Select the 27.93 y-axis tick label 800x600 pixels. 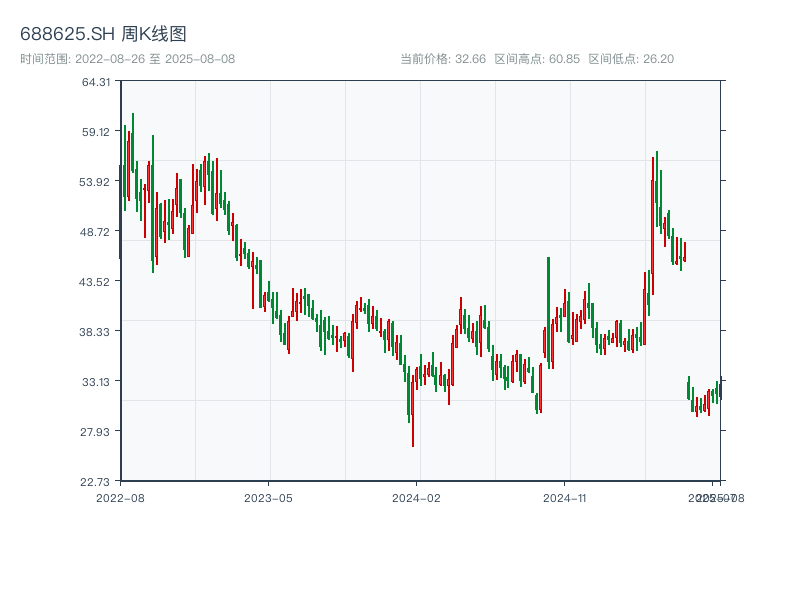[x=96, y=432]
